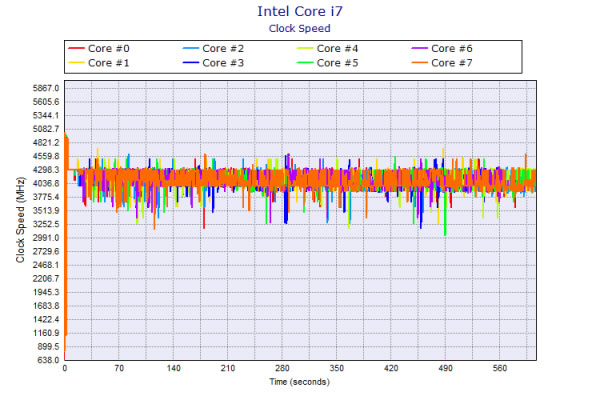The image size is (600, 400).
Task: Click the red Core #0 legend line
Action: point(76,48)
